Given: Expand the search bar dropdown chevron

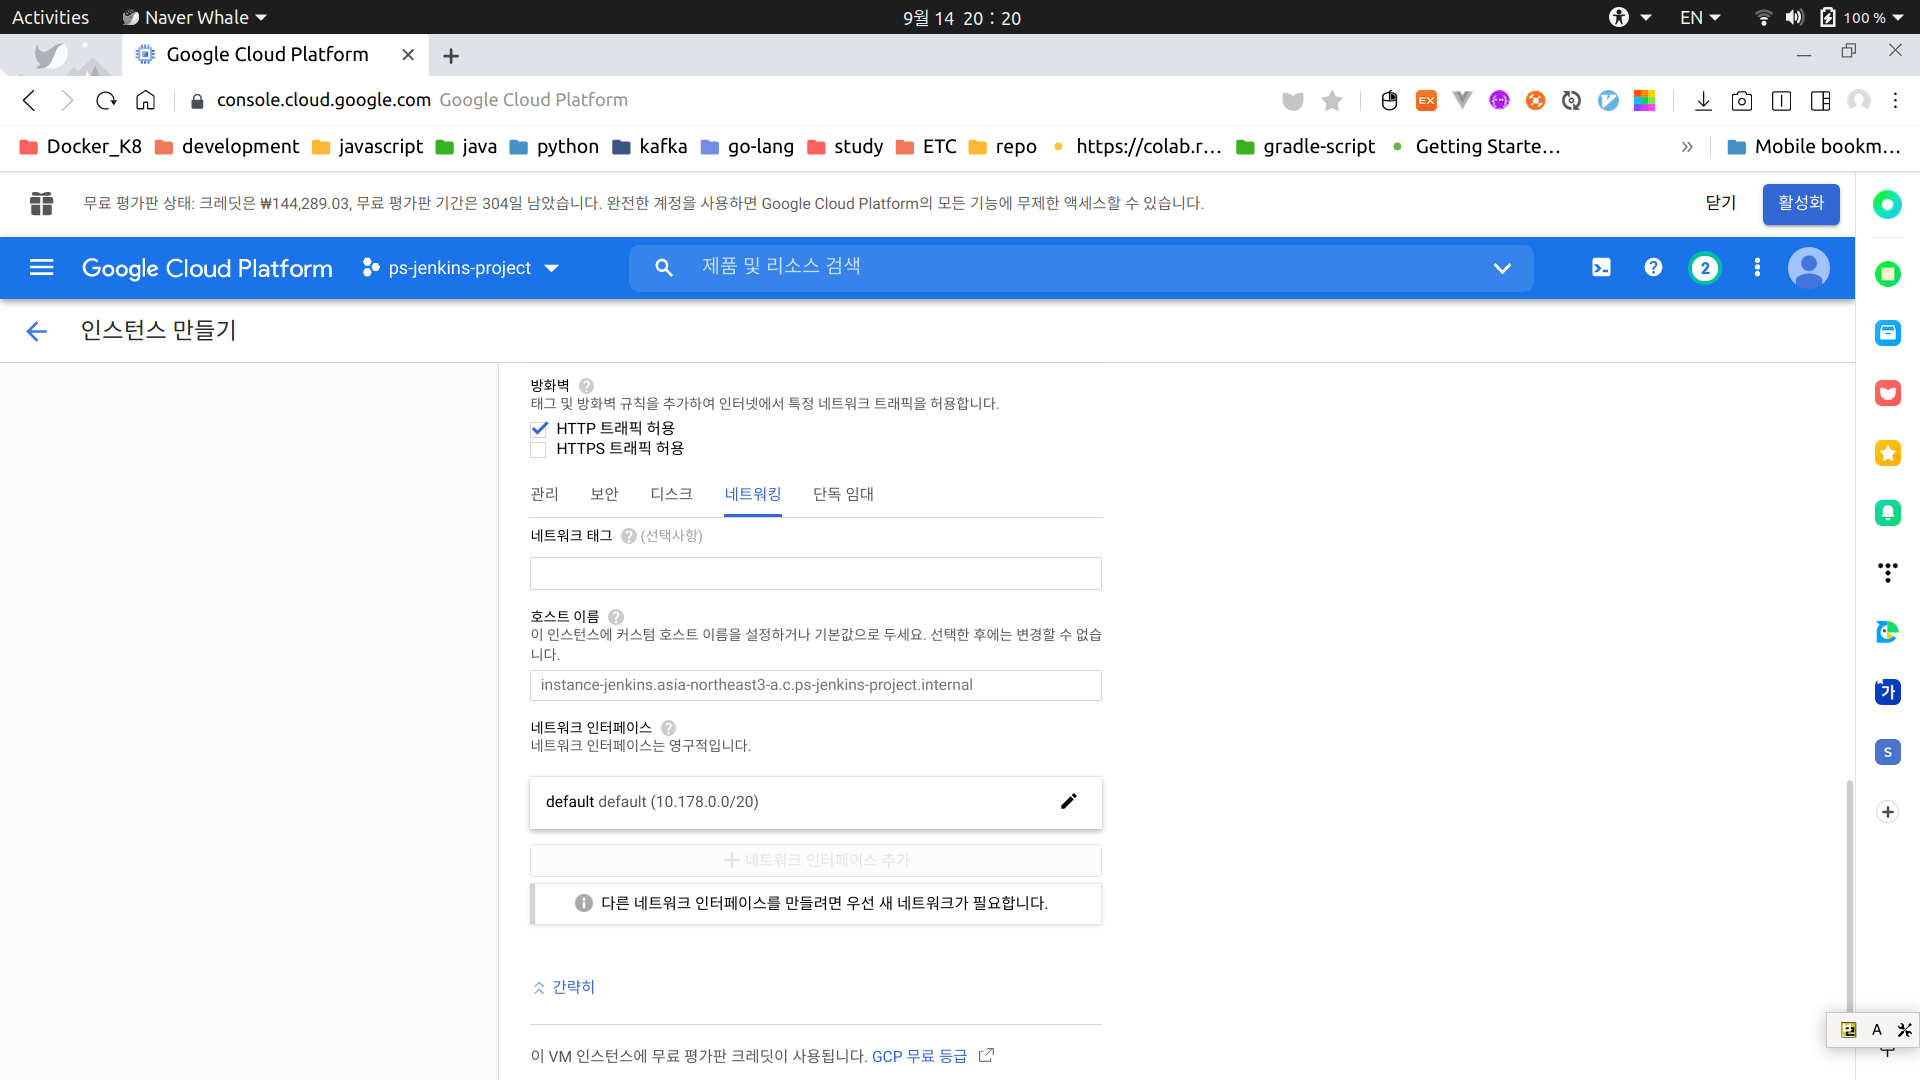Looking at the screenshot, I should [1501, 268].
